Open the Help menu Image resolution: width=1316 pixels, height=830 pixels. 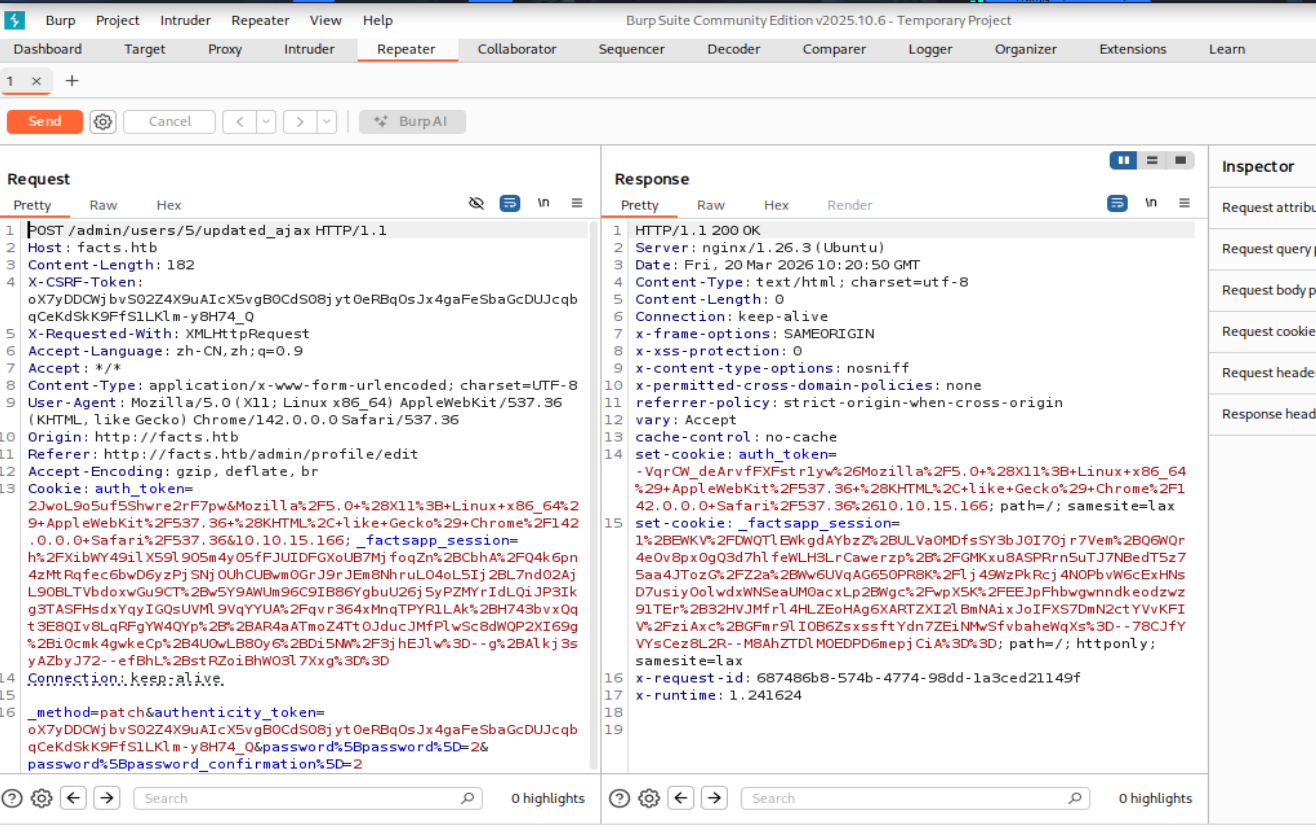point(377,20)
